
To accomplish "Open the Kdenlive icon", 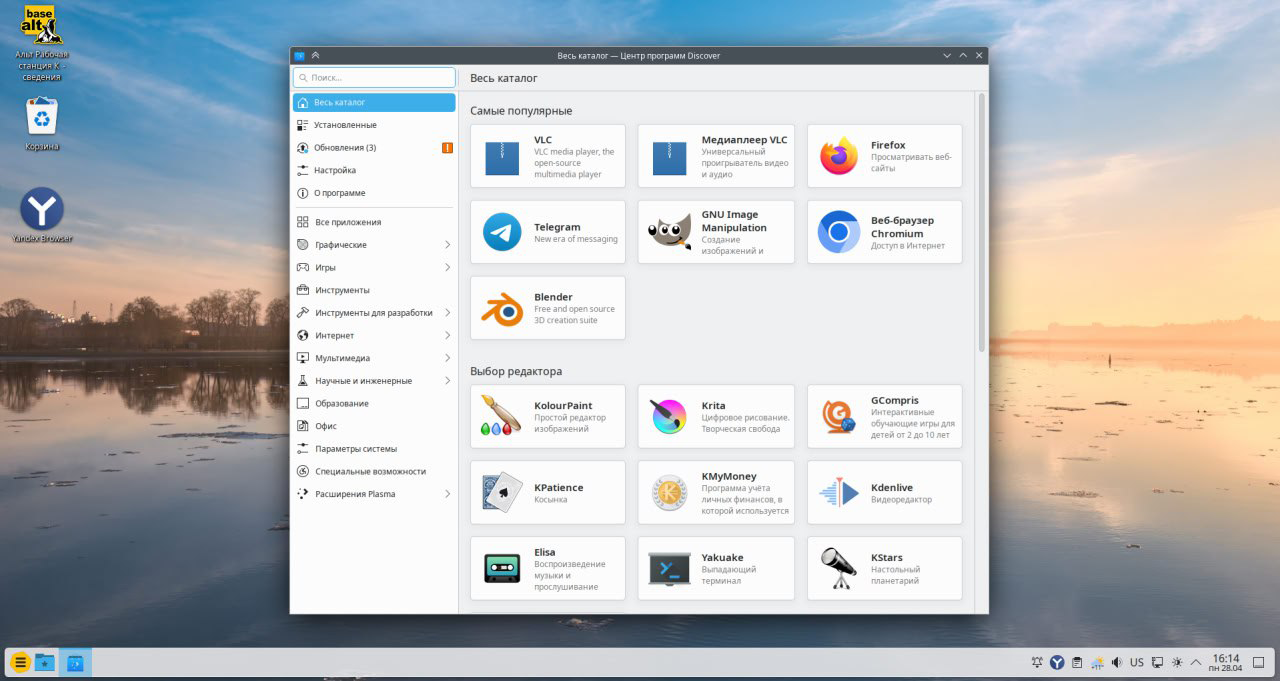I will (x=839, y=492).
